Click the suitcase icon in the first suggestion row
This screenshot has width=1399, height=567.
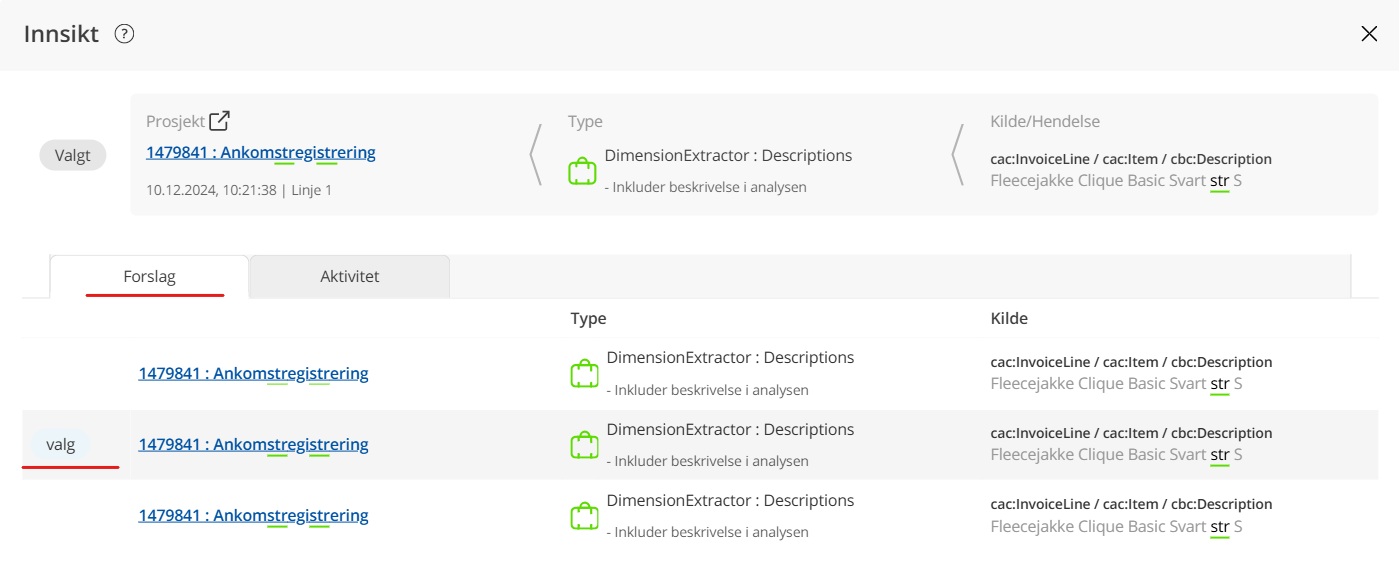[x=584, y=374]
